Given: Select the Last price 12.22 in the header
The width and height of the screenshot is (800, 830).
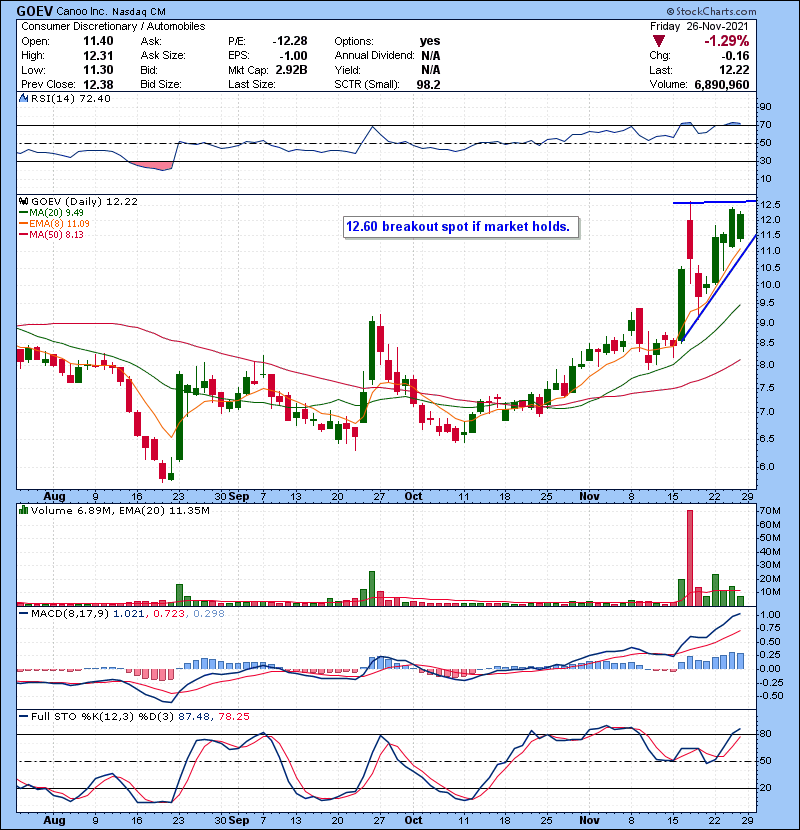Looking at the screenshot, I should click(x=734, y=70).
